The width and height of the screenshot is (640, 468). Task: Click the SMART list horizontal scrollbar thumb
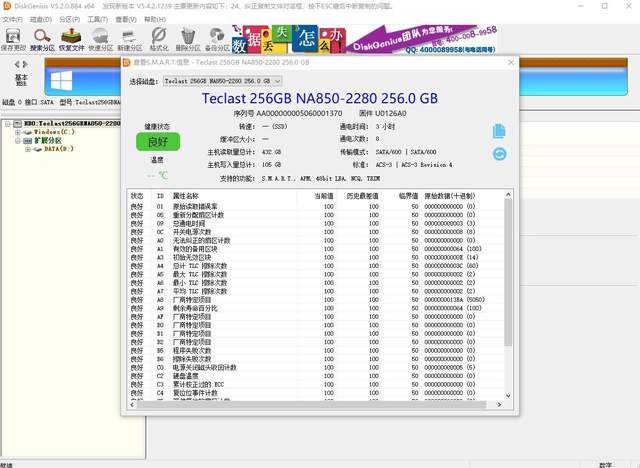(x=311, y=404)
